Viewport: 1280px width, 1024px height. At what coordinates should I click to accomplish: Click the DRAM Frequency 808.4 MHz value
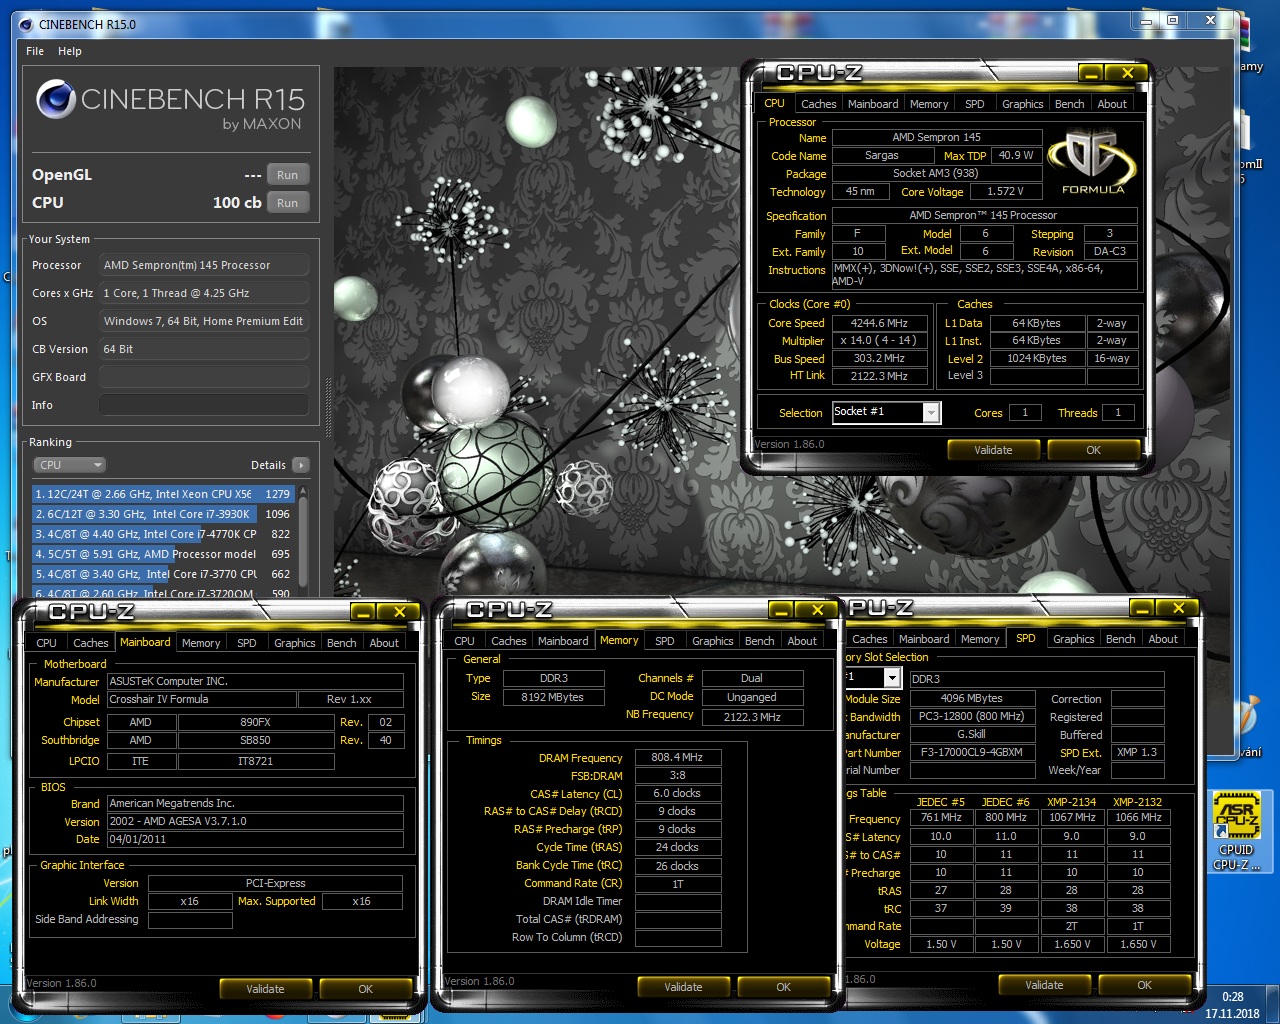click(677, 757)
